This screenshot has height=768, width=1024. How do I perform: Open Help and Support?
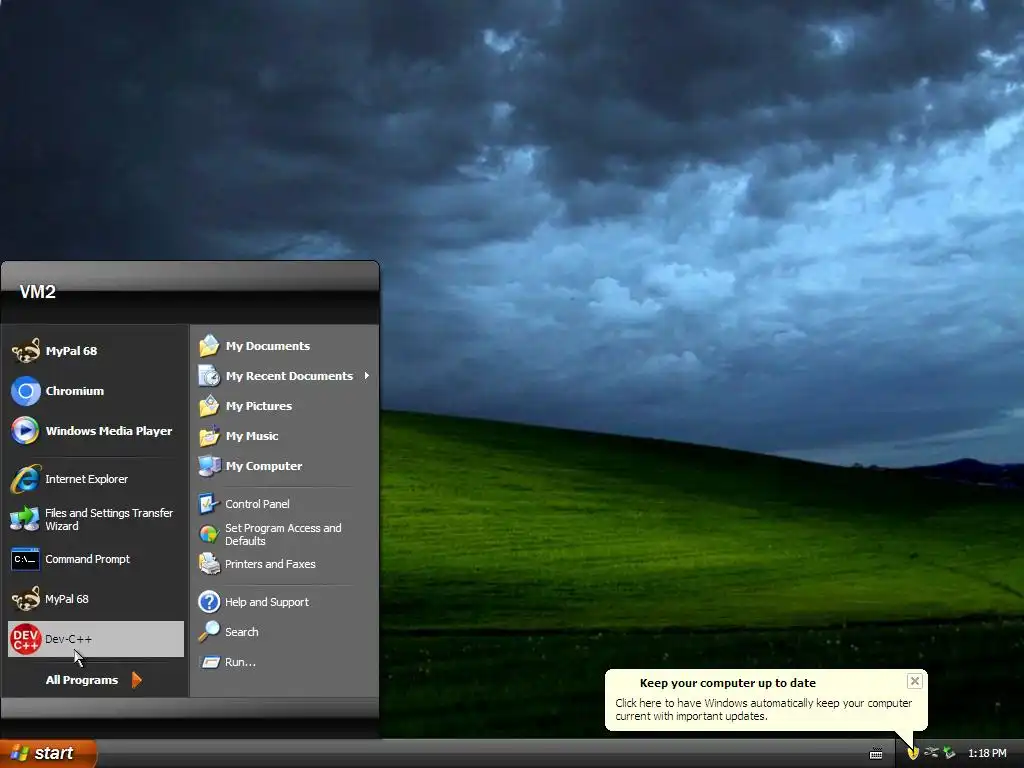(x=284, y=602)
